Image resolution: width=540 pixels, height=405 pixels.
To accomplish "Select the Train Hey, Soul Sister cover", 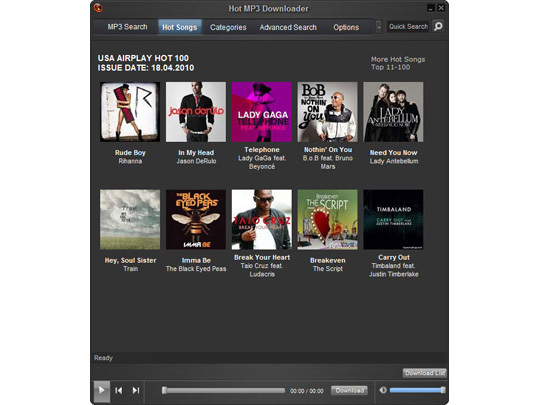I will point(130,219).
